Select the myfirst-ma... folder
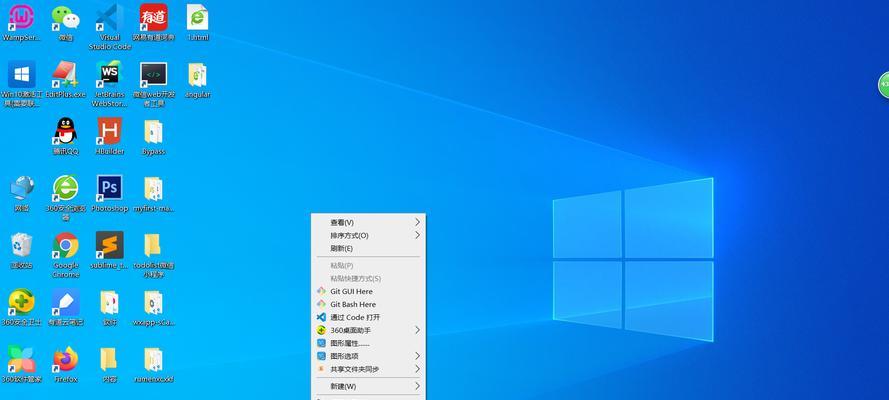889x400 pixels. point(154,194)
